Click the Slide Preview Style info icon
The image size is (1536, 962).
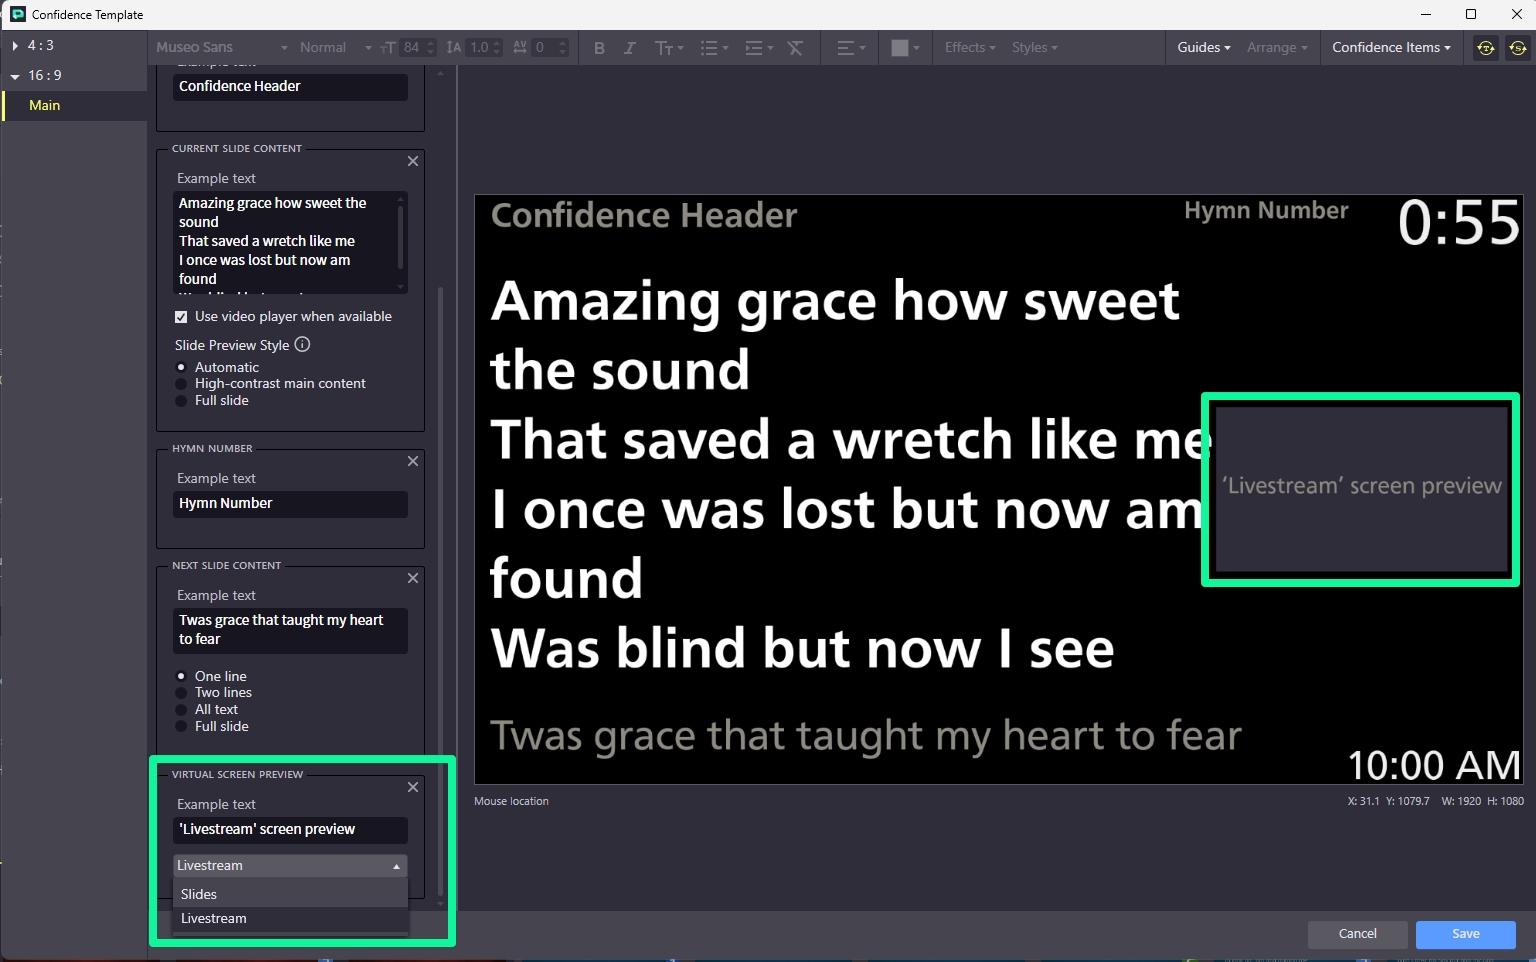tap(302, 345)
